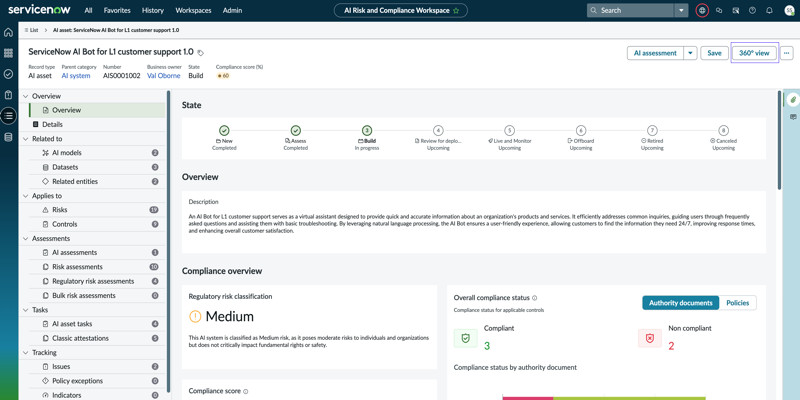Open AI models in side navigation
Screen dimensions: 800x400
(97, 153)
